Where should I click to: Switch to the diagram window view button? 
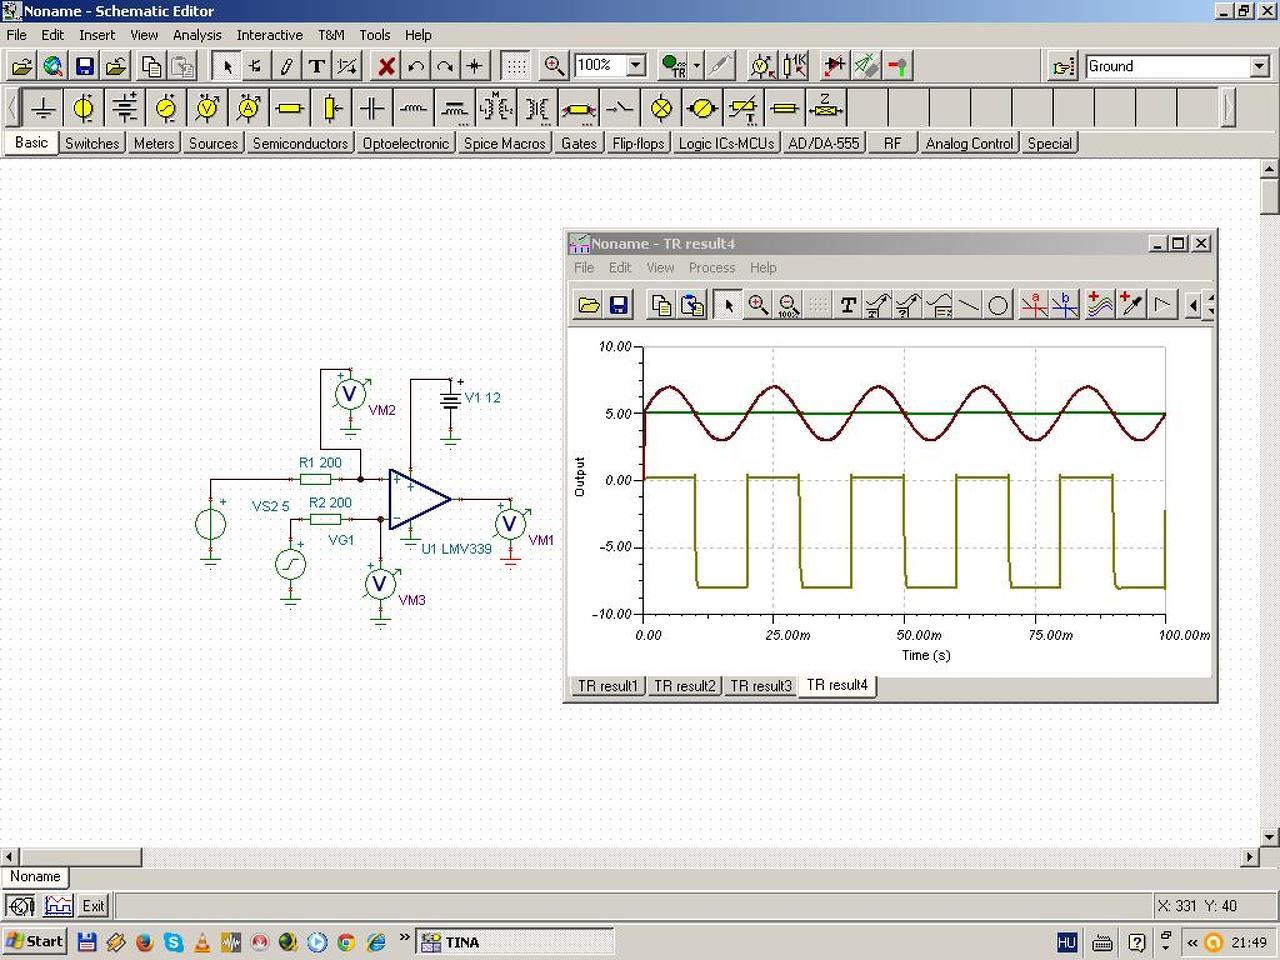coord(59,906)
